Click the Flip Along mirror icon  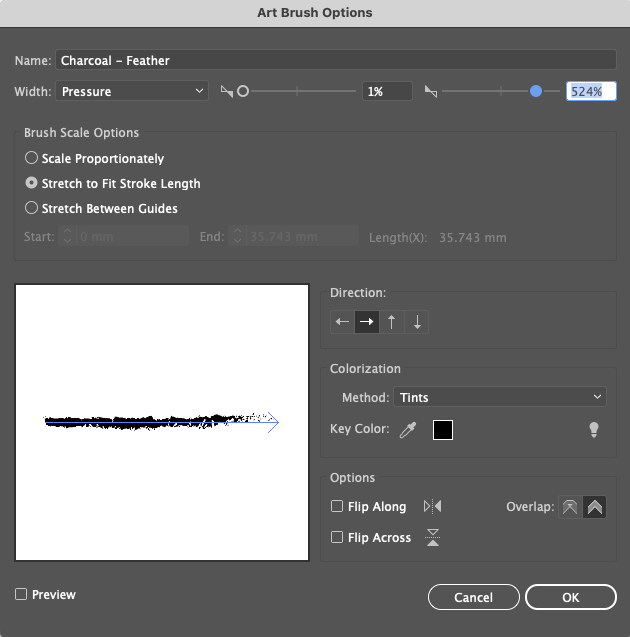pos(433,507)
